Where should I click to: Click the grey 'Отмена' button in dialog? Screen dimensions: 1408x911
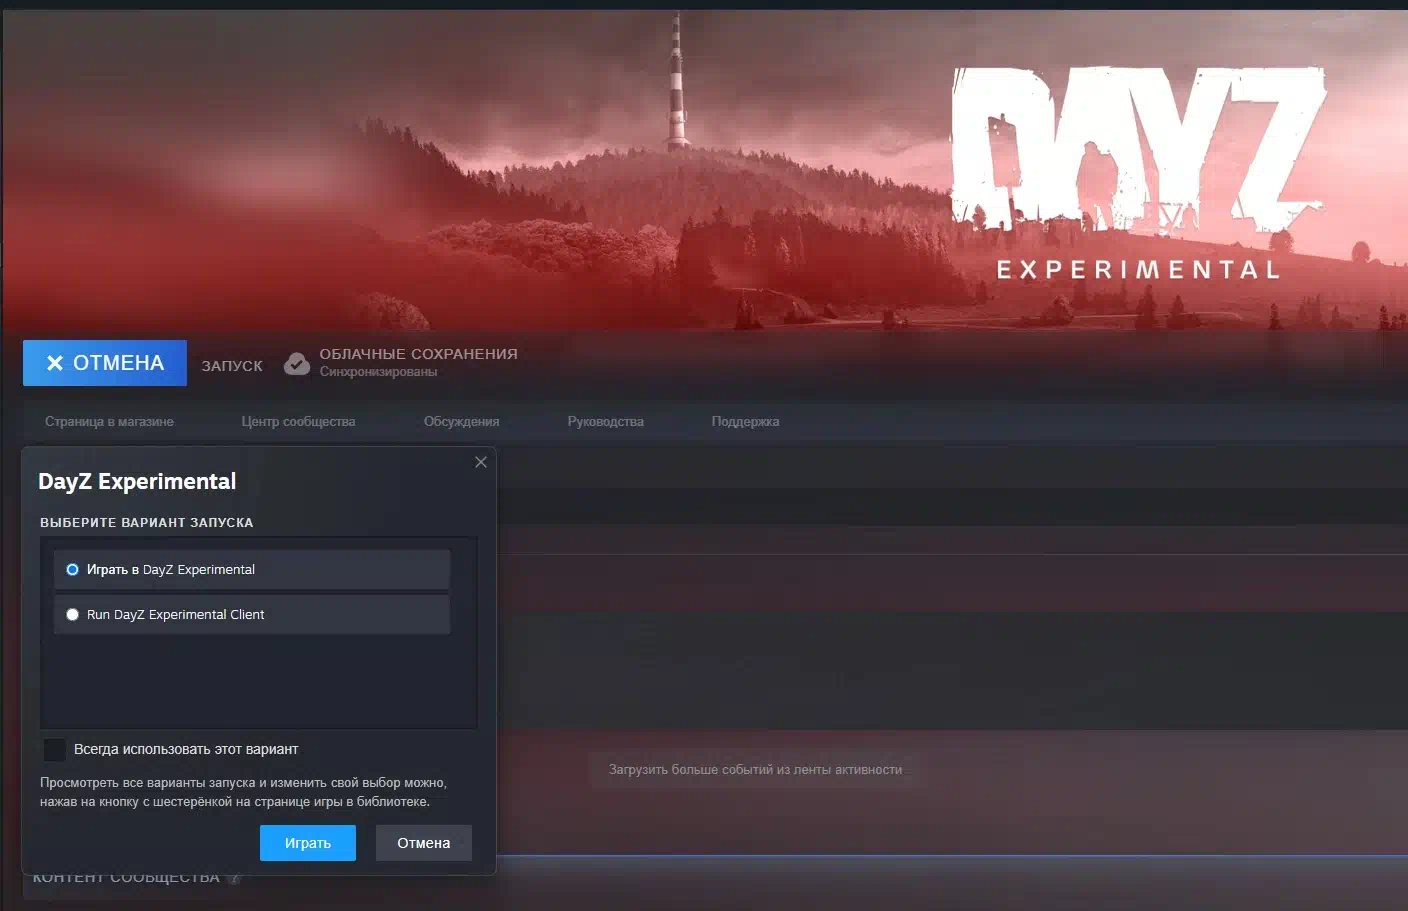click(423, 843)
